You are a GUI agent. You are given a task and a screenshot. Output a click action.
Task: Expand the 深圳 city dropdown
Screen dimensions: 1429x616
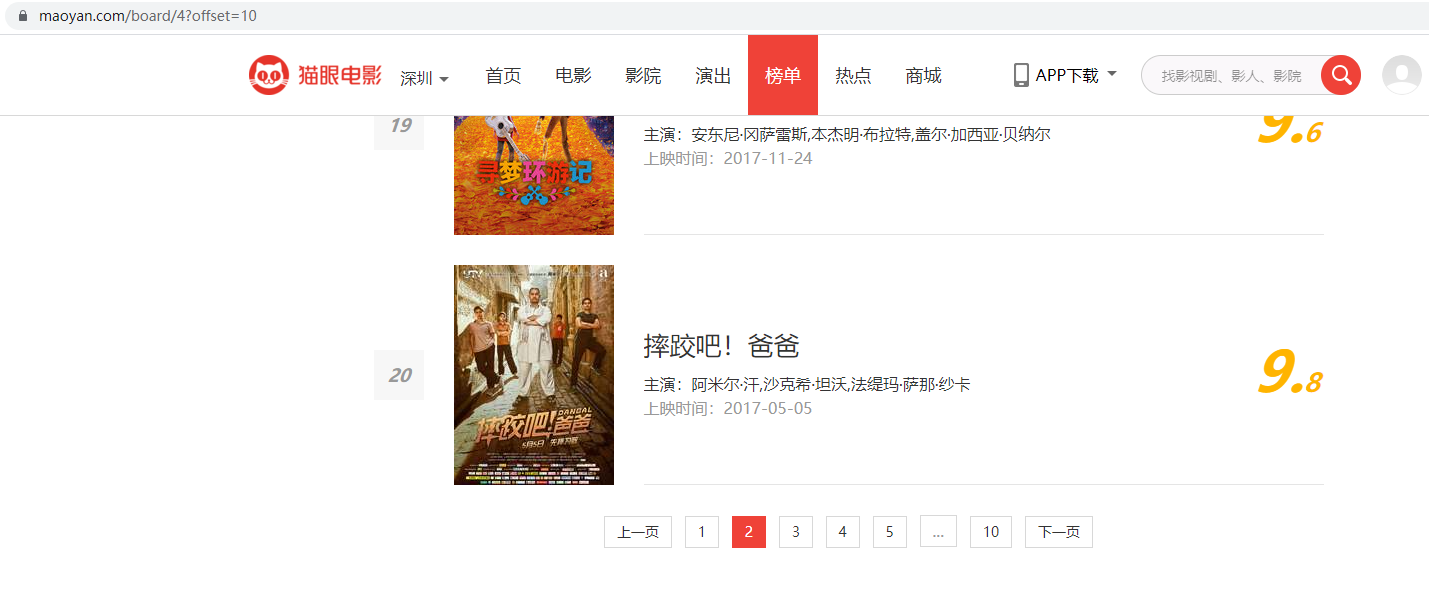click(424, 78)
